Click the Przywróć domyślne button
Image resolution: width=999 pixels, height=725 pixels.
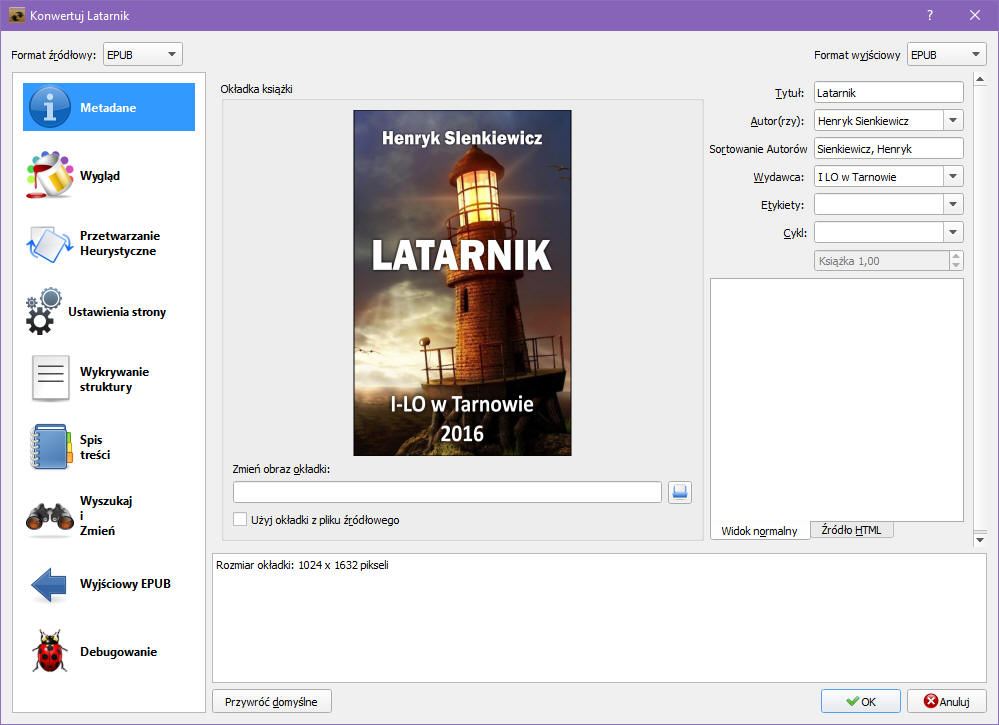tap(271, 702)
